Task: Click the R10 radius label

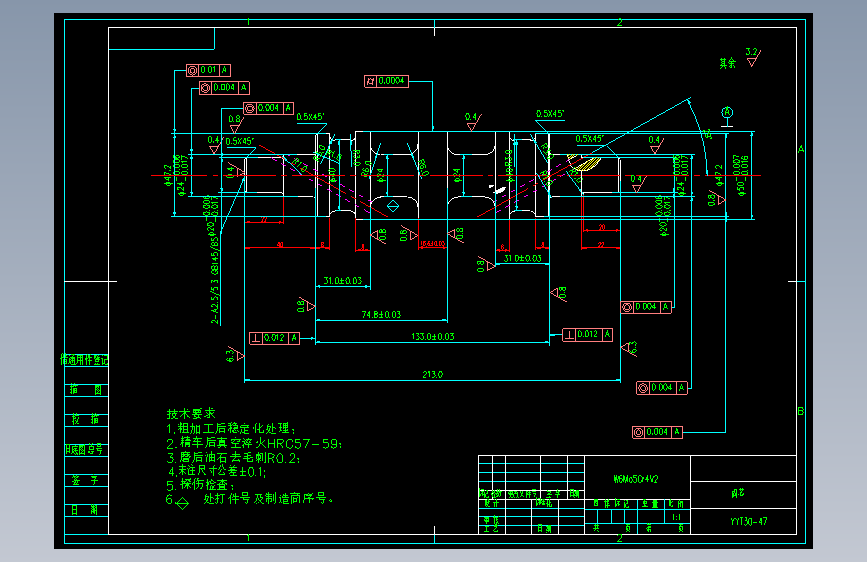Action: pyautogui.click(x=299, y=165)
